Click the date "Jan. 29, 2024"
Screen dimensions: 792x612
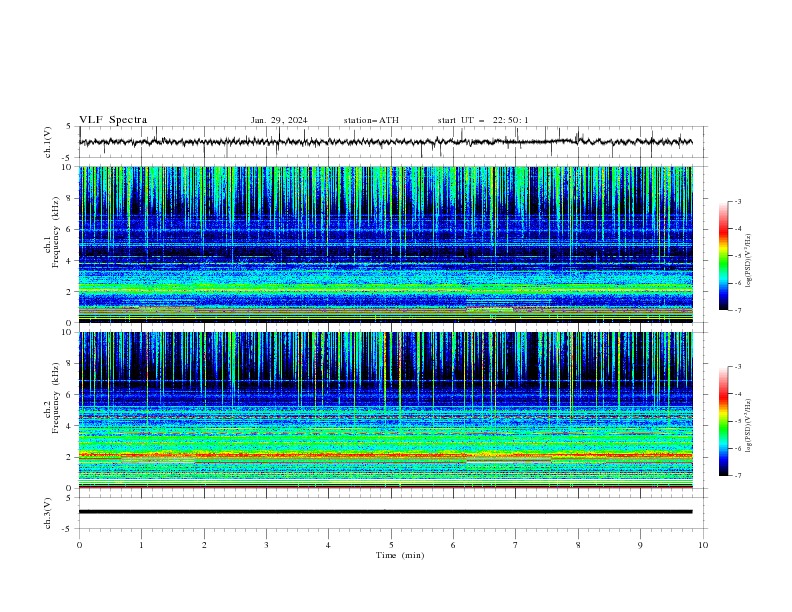(279, 120)
